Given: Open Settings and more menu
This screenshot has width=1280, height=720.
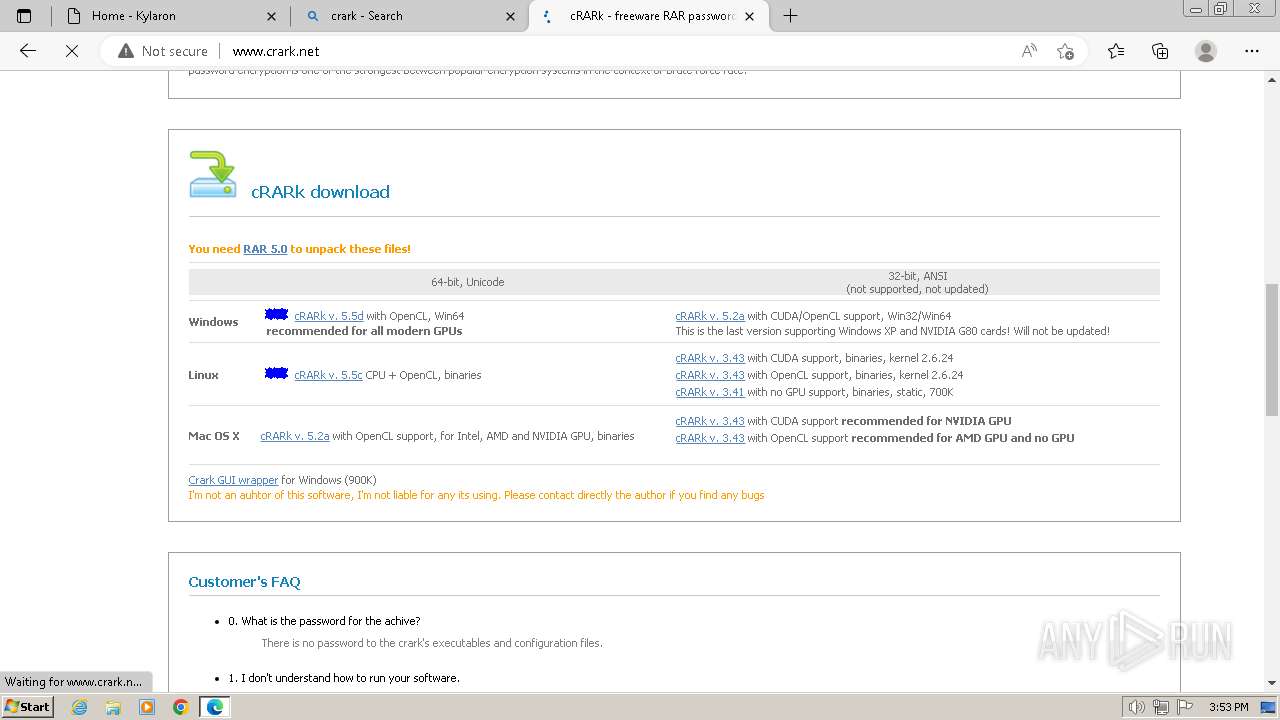Looking at the screenshot, I should pos(1252,51).
